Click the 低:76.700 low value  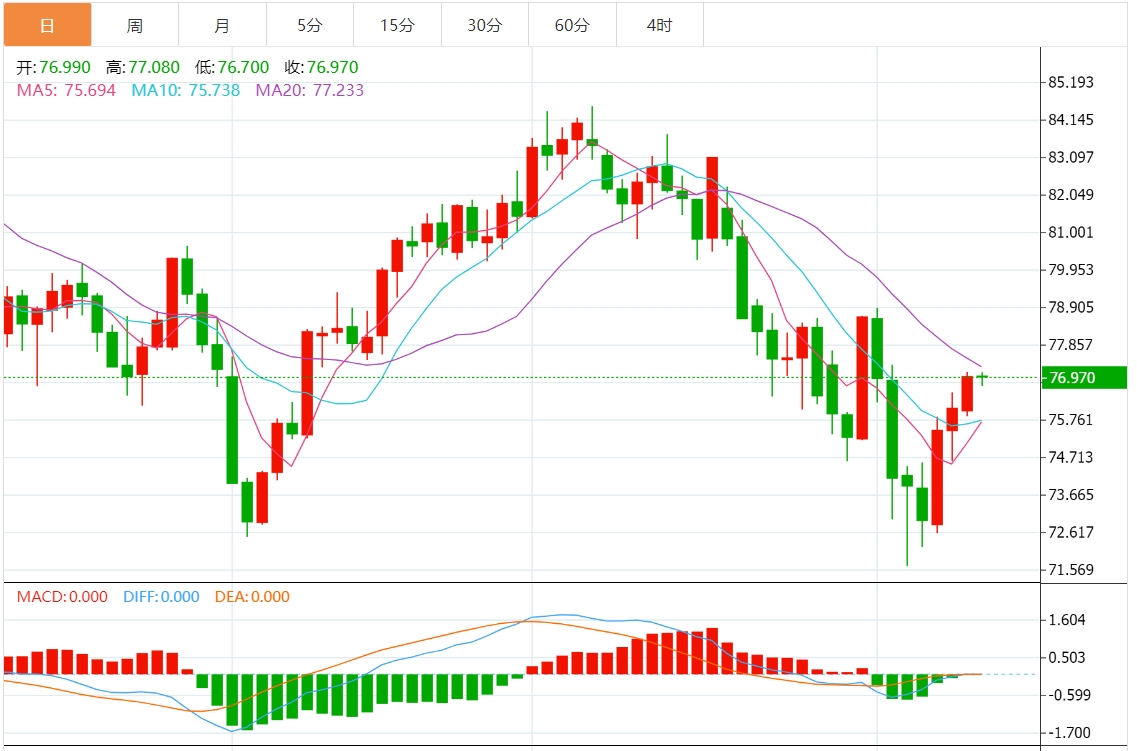(x=232, y=67)
